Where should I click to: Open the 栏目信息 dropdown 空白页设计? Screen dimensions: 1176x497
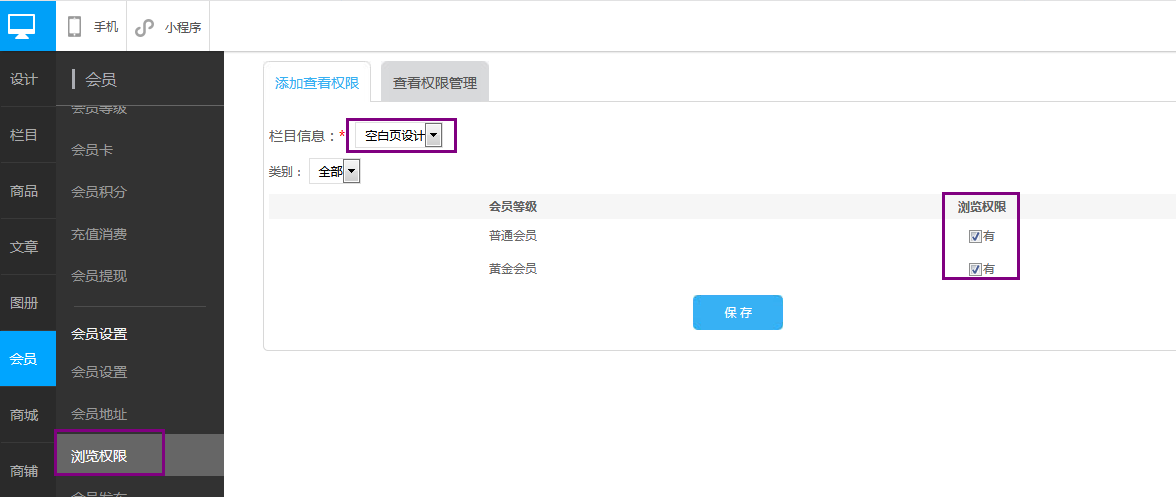[x=402, y=135]
